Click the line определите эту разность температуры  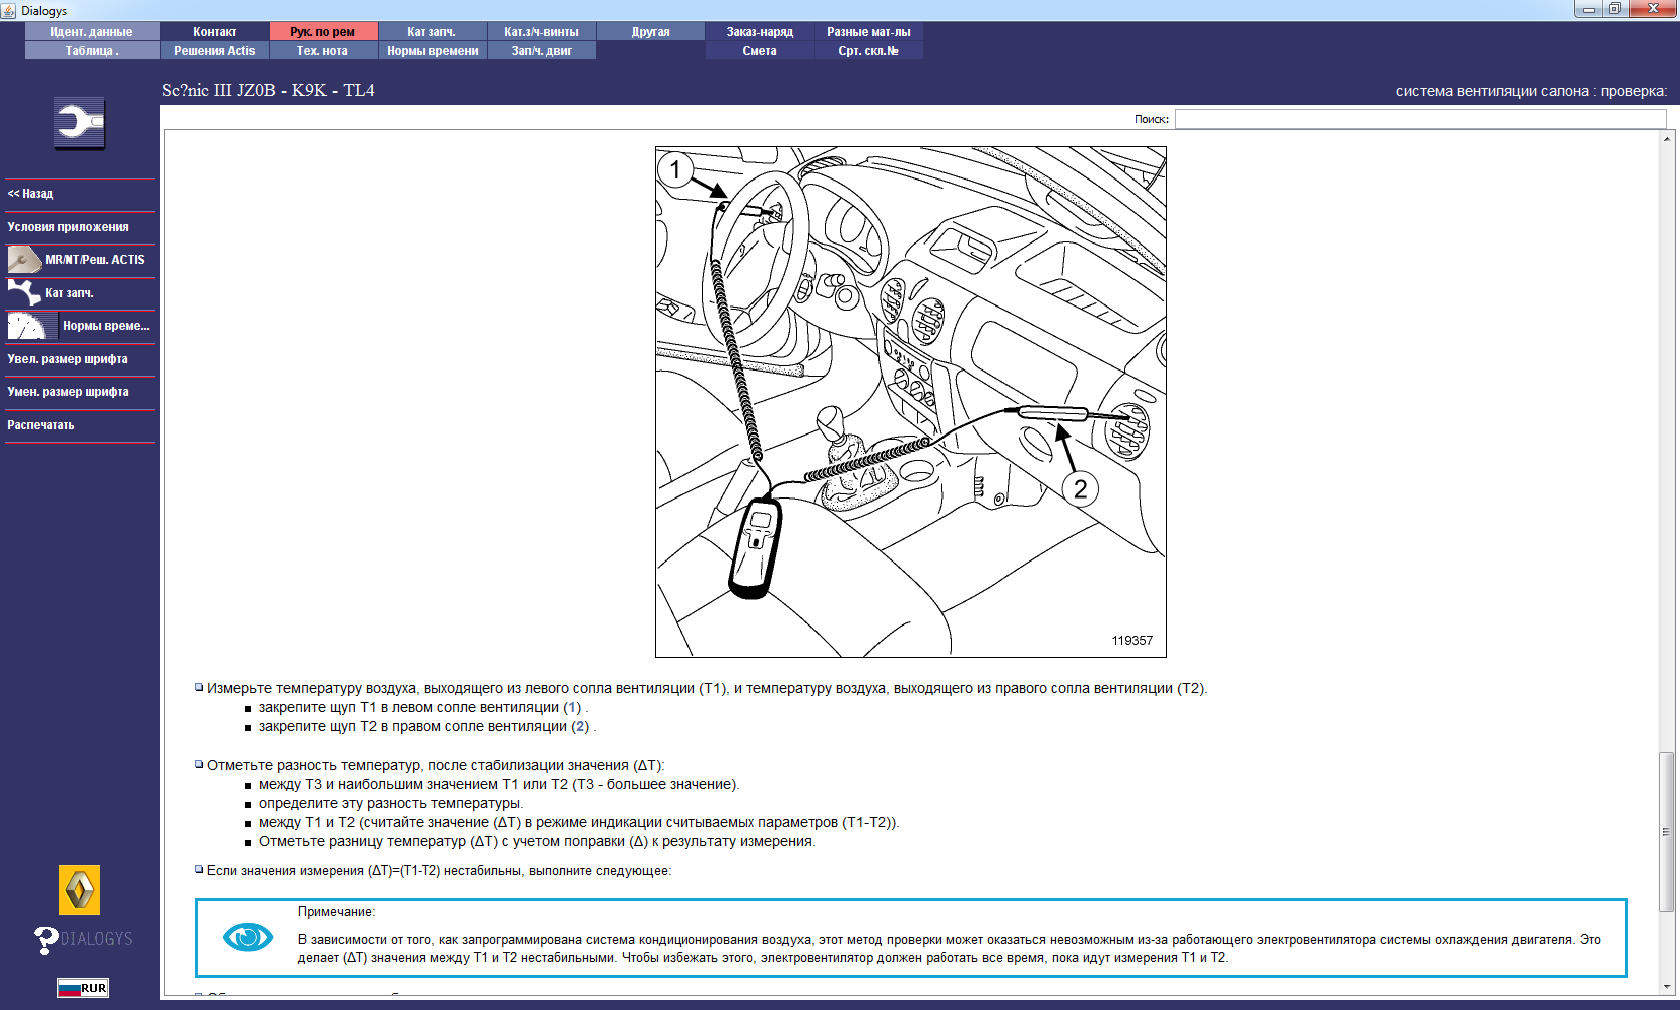(x=391, y=804)
